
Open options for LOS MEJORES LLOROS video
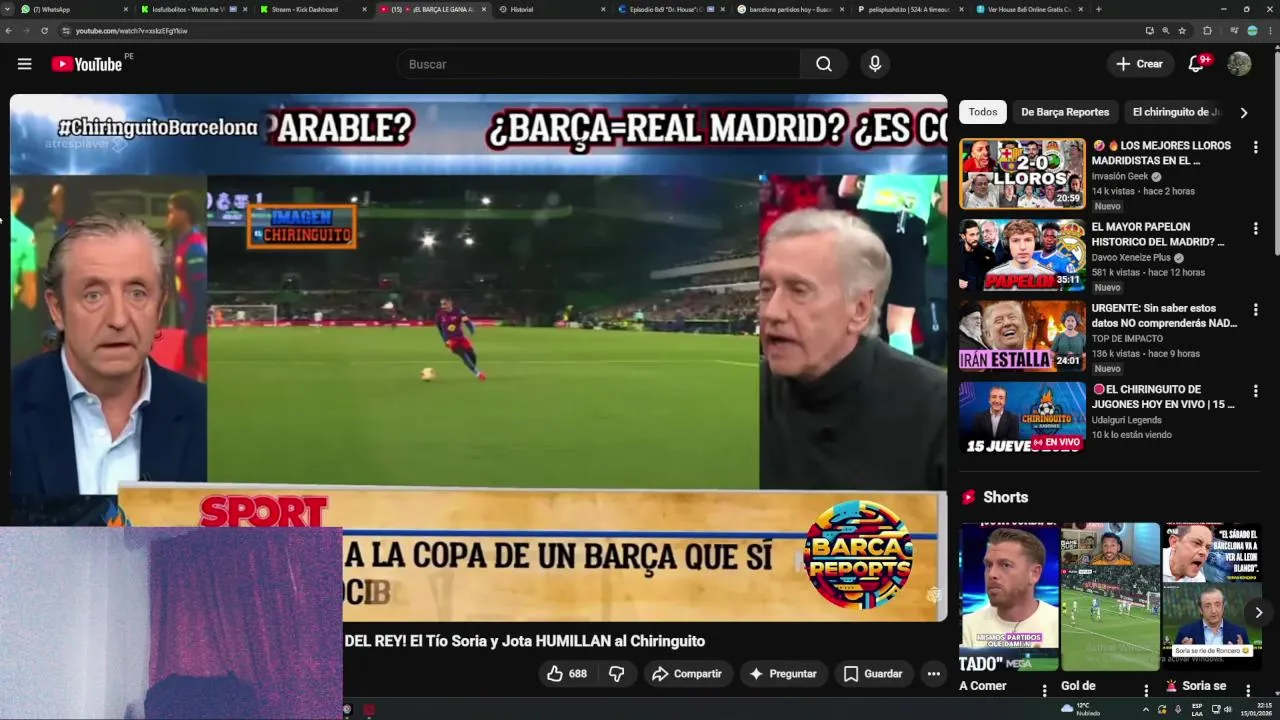pos(1255,147)
